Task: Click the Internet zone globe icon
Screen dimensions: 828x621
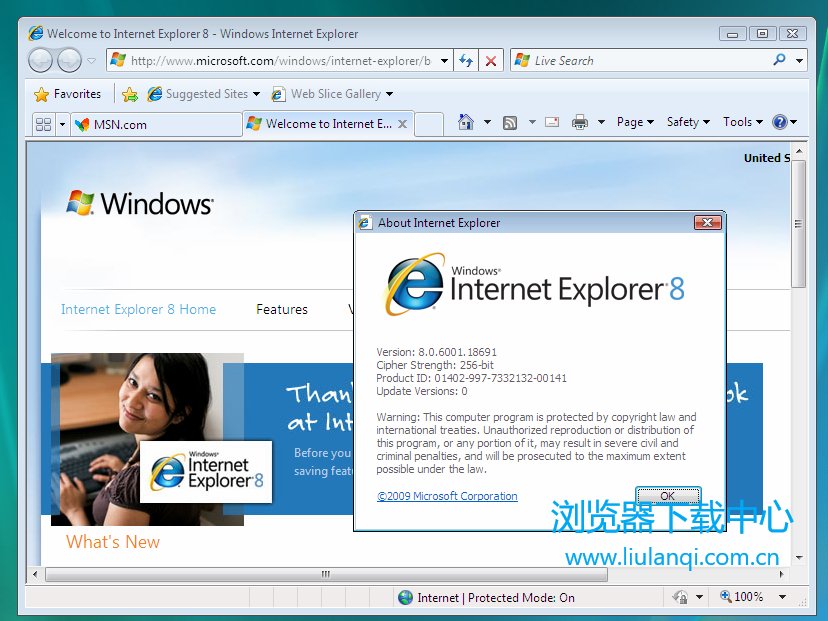Action: coord(406,597)
